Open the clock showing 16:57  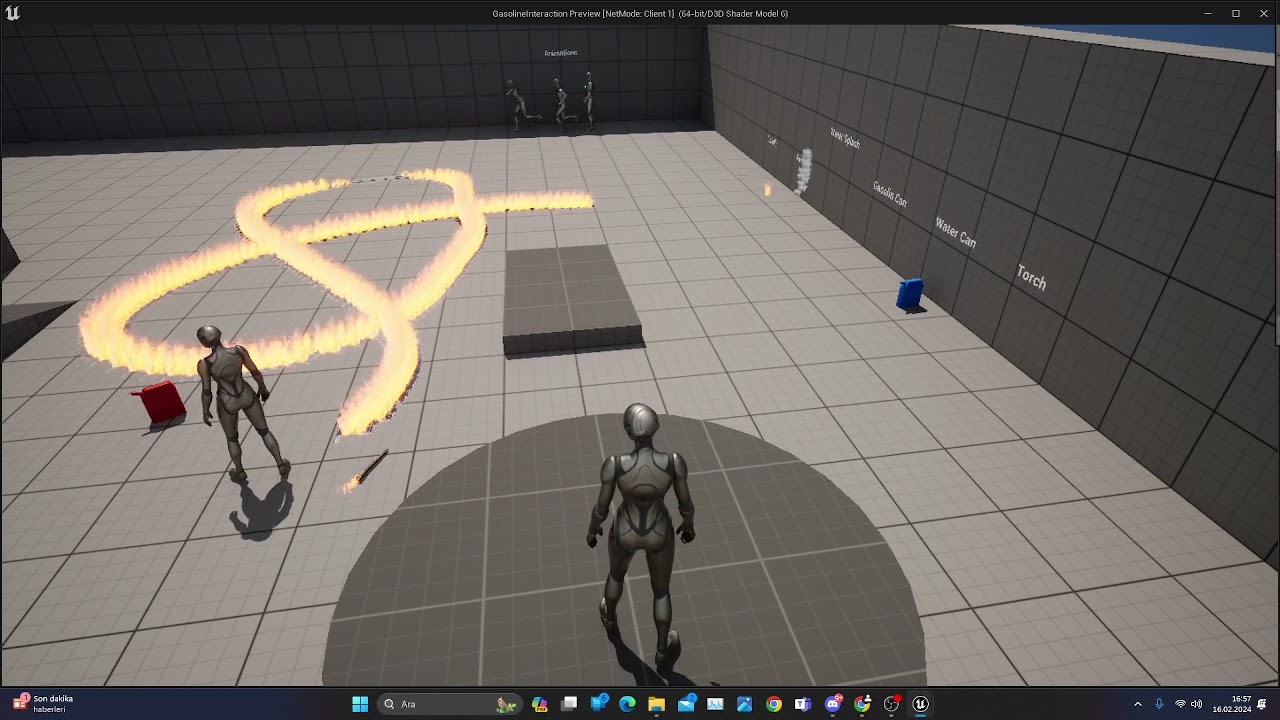(x=1232, y=704)
